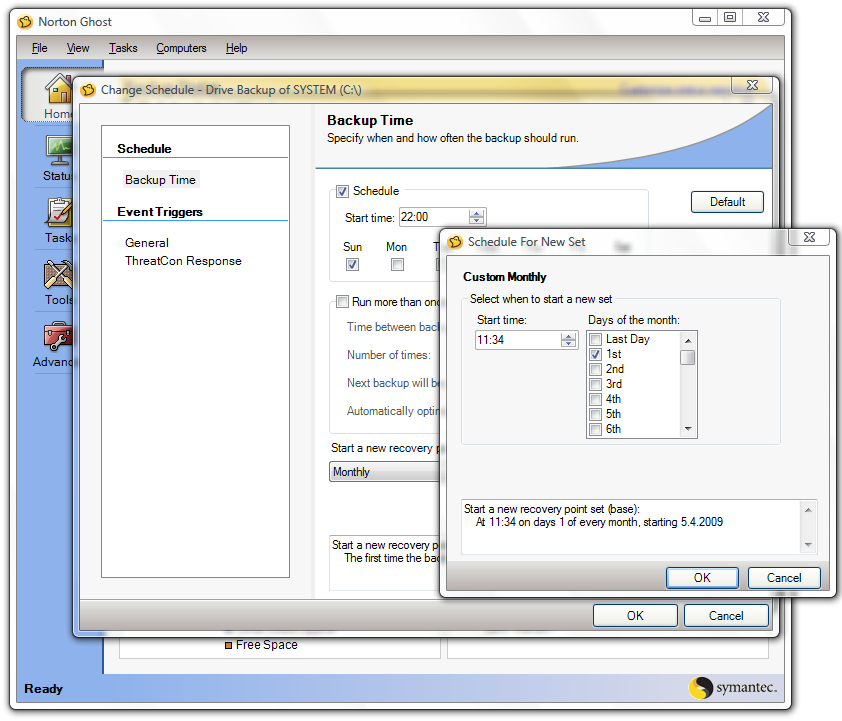Check the 4th day checkbox
Image resolution: width=842 pixels, height=721 pixels.
tap(595, 399)
